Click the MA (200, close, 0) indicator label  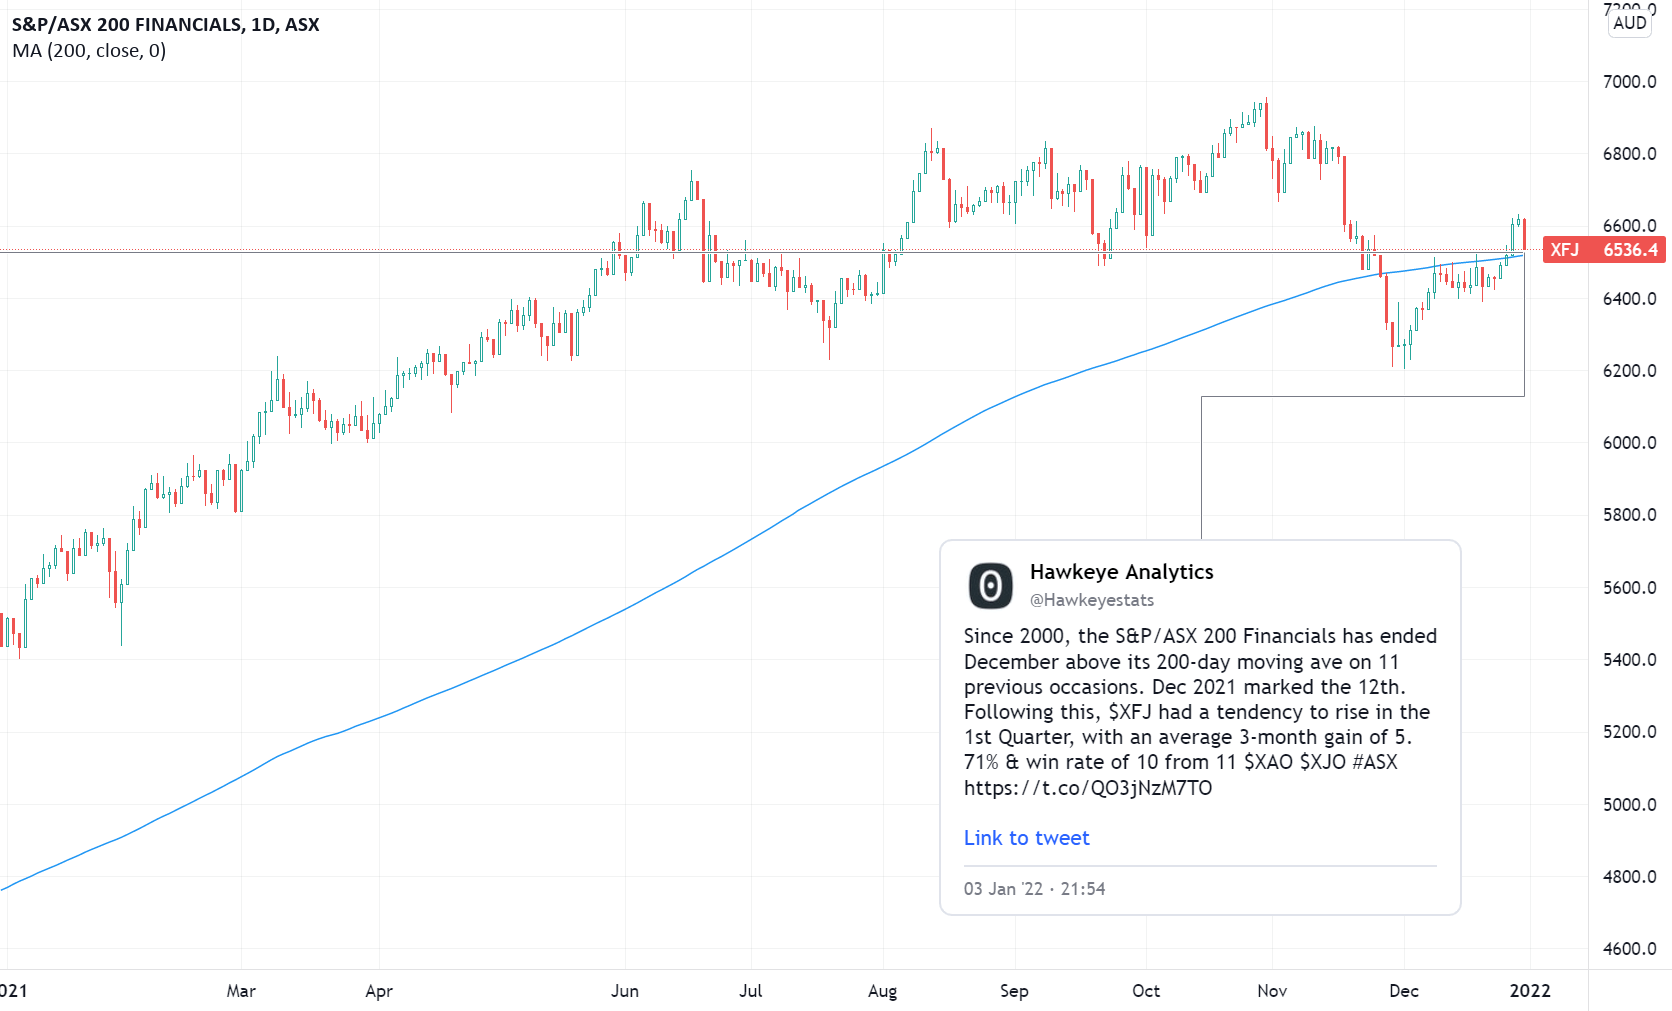tap(88, 50)
